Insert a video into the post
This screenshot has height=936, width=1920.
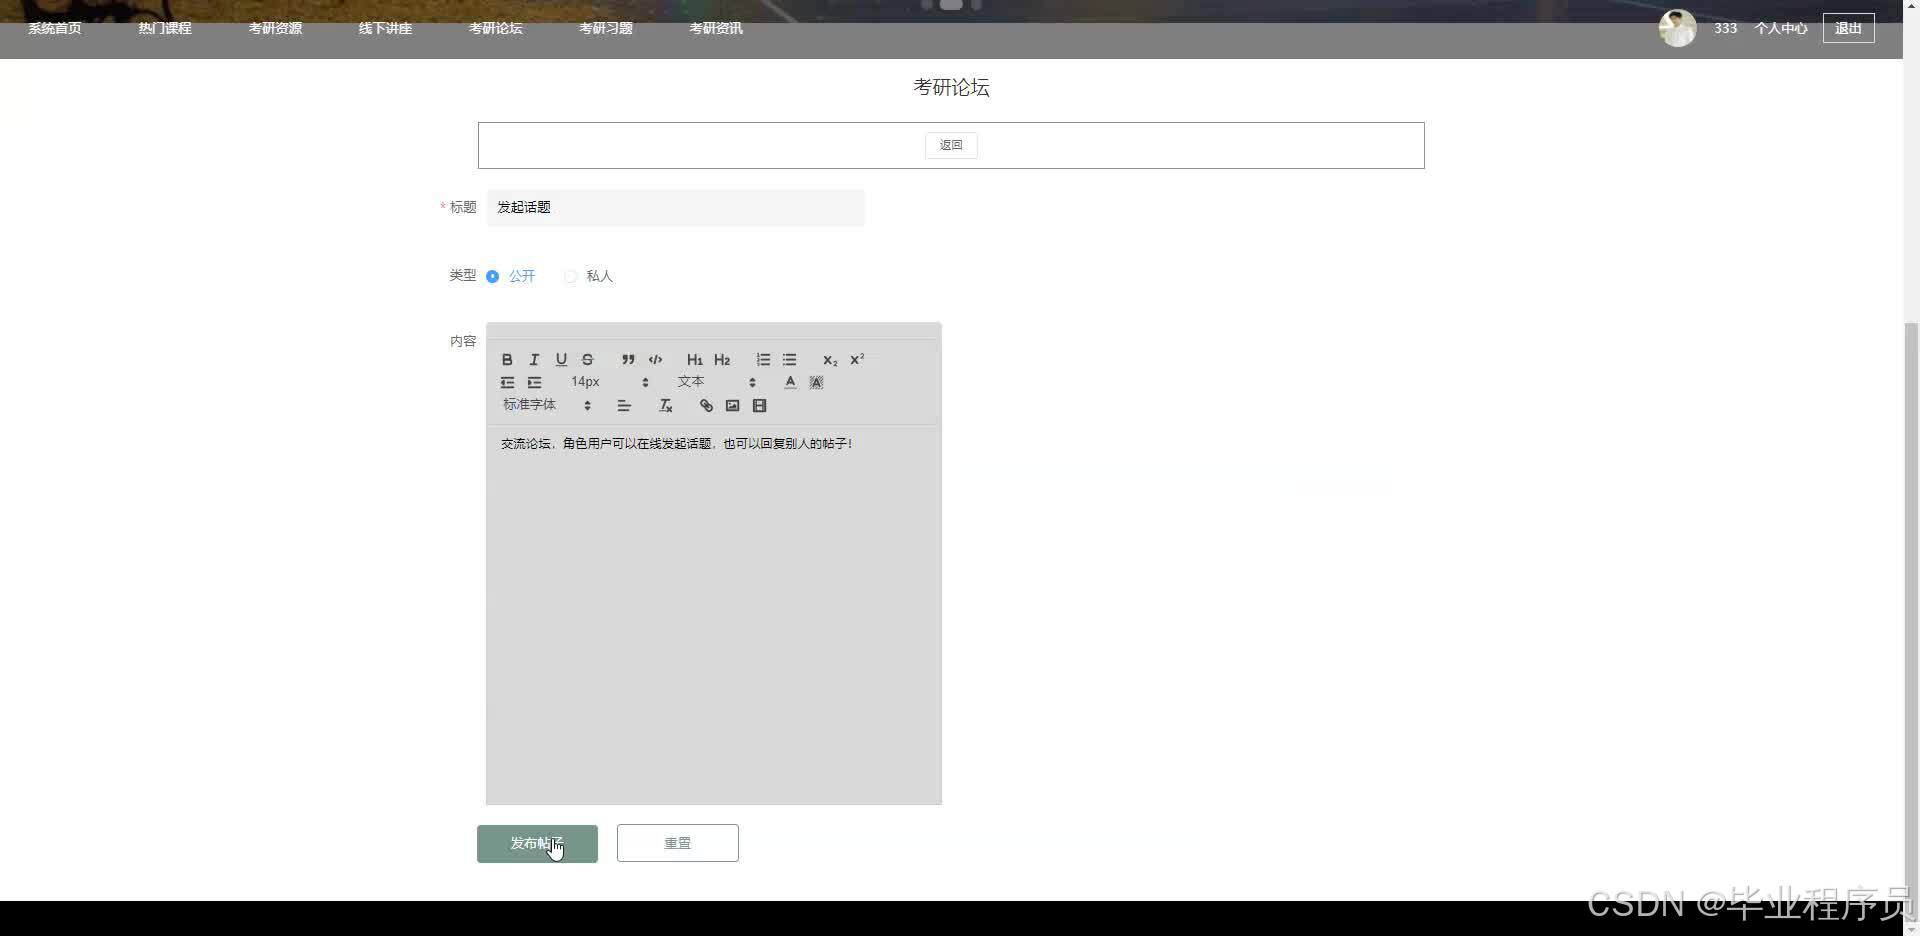759,405
